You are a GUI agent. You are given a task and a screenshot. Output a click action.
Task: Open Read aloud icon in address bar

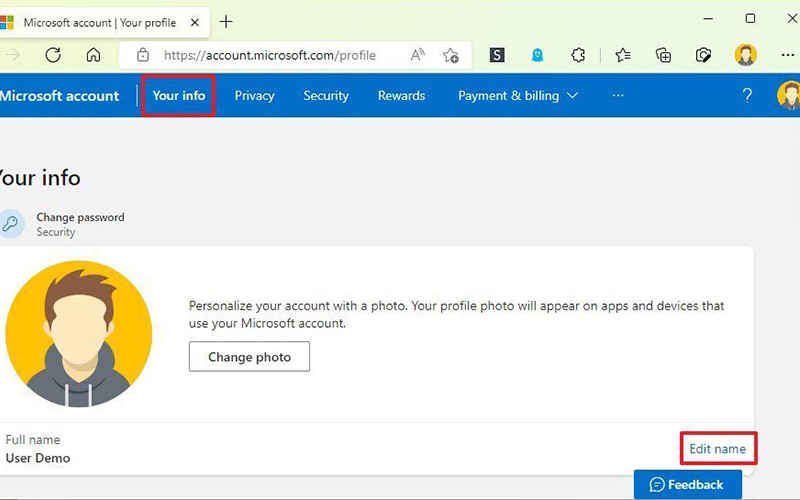point(418,55)
